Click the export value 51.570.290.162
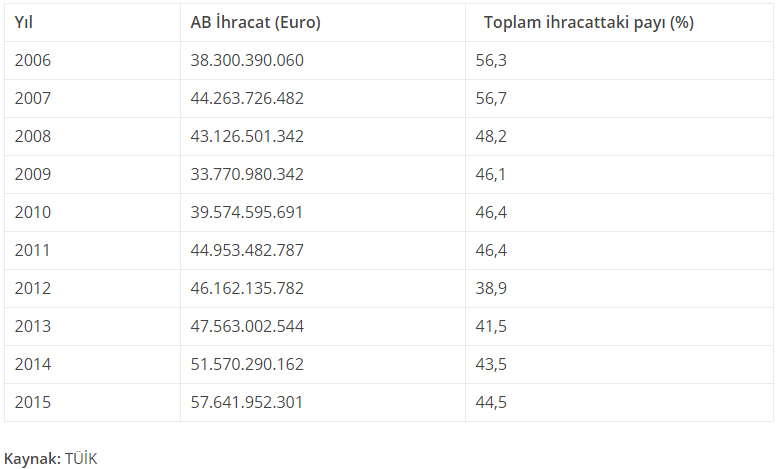 point(247,364)
